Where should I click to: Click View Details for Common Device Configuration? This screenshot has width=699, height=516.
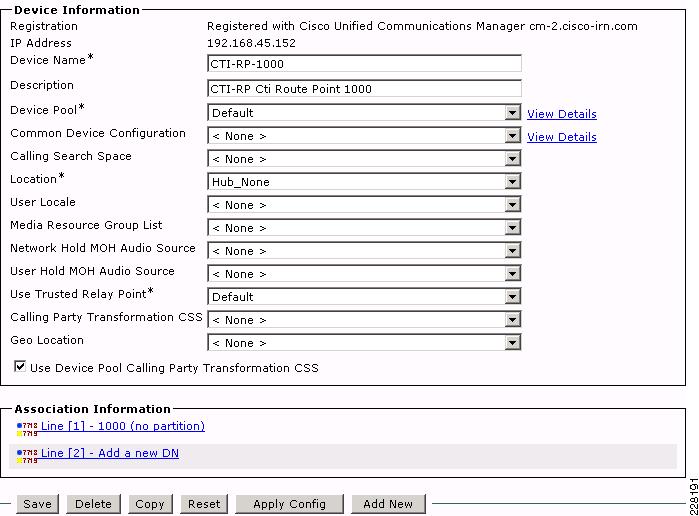(562, 137)
